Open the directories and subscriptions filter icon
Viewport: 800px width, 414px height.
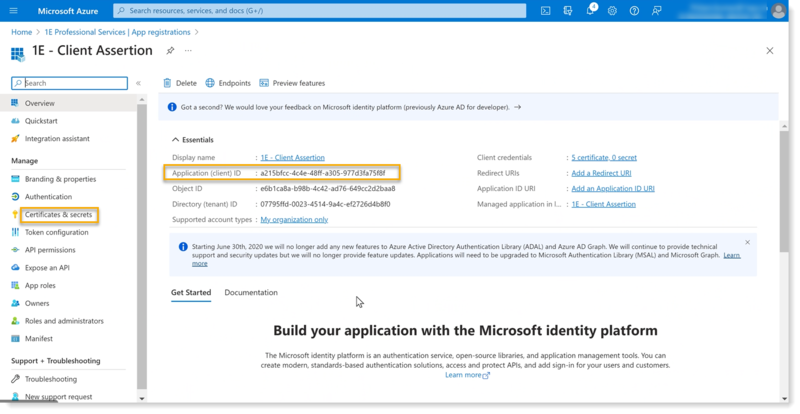click(x=566, y=12)
